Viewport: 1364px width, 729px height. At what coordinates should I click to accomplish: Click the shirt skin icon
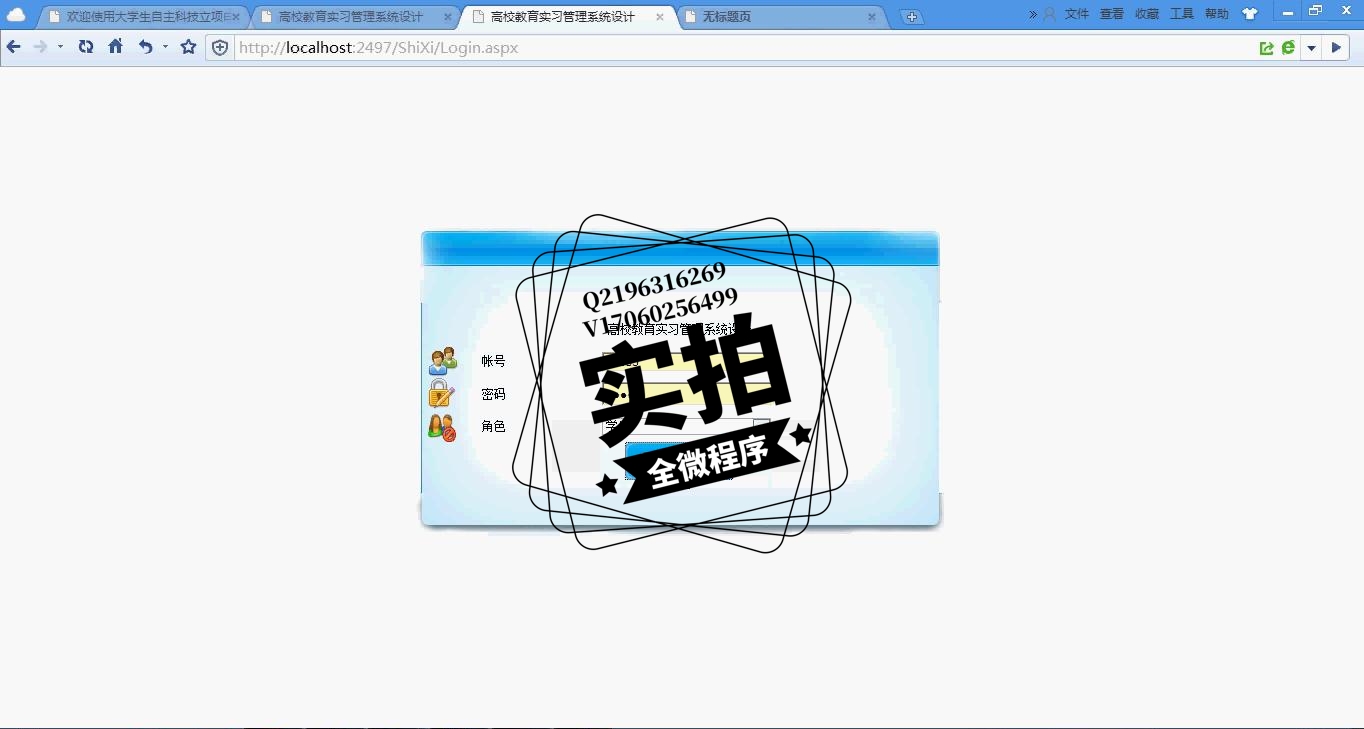(1250, 14)
